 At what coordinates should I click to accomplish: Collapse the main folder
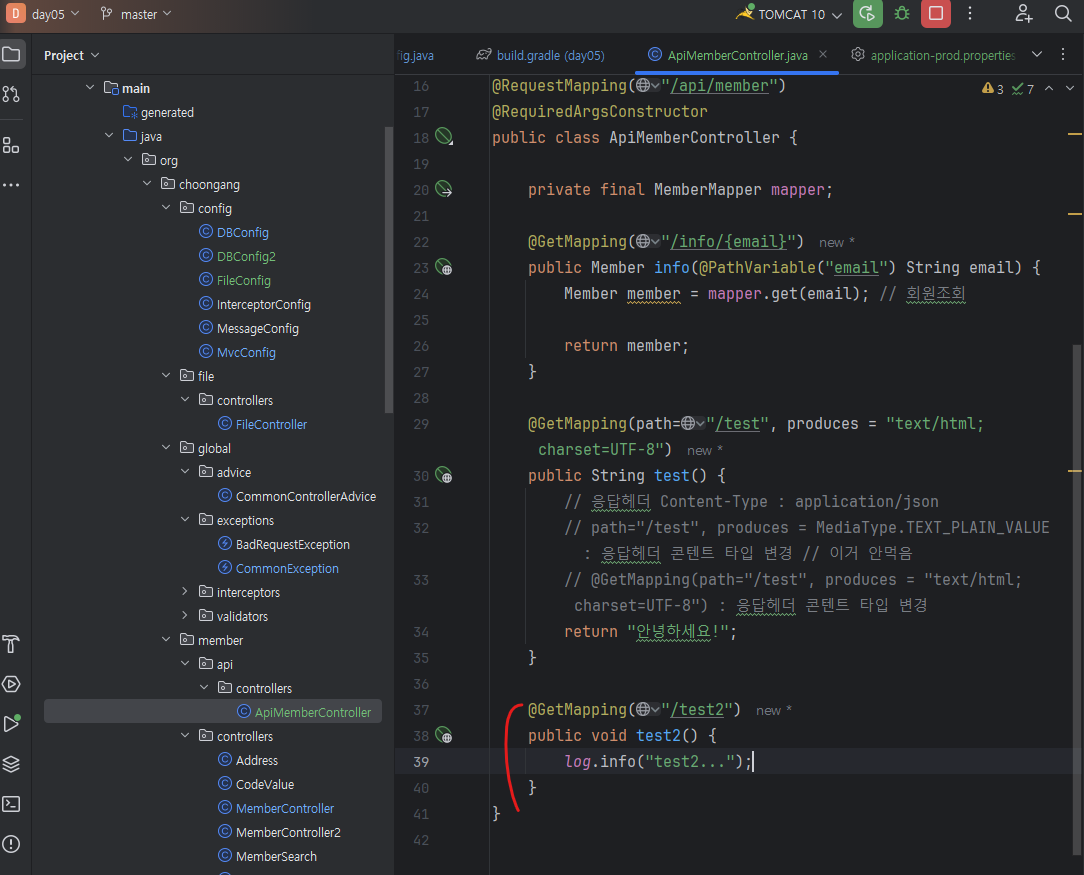90,87
